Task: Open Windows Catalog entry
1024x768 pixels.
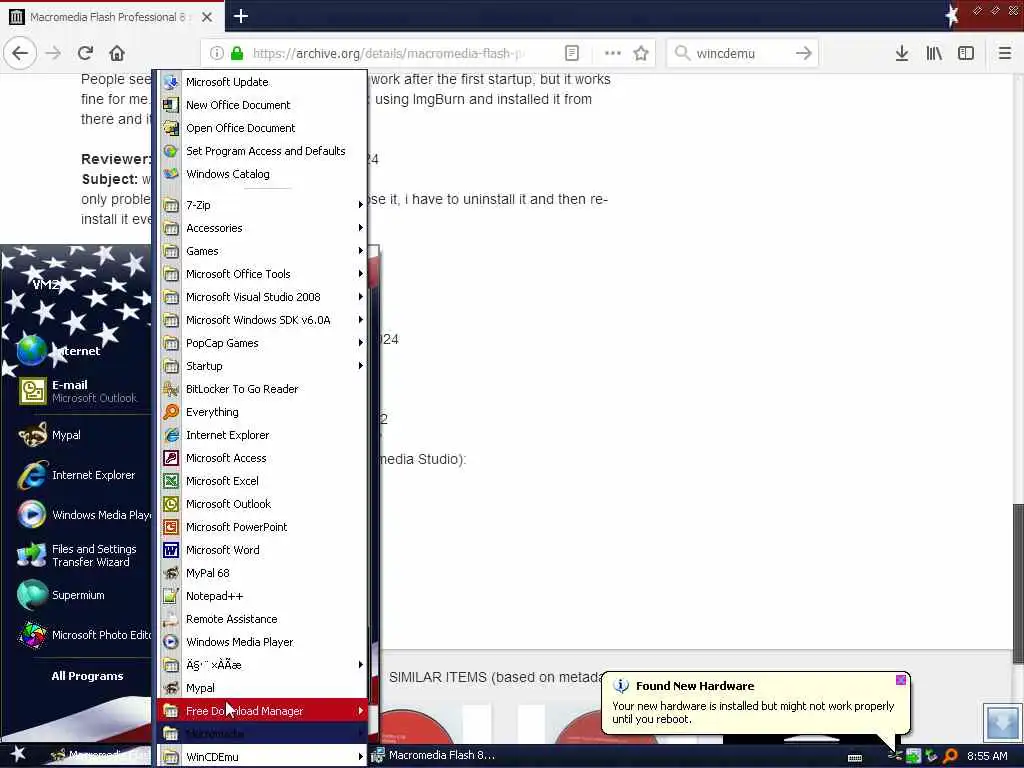Action: (x=261, y=174)
